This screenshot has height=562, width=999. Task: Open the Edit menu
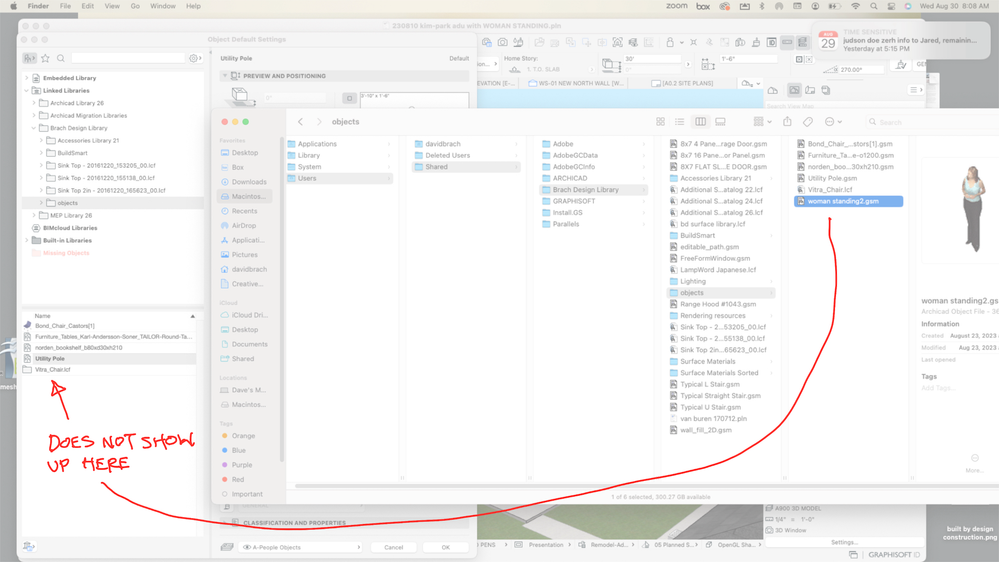(x=87, y=6)
